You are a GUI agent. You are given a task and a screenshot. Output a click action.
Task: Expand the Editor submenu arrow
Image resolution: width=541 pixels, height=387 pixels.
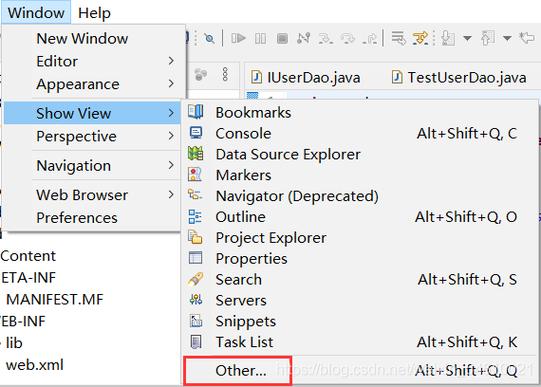click(x=171, y=61)
